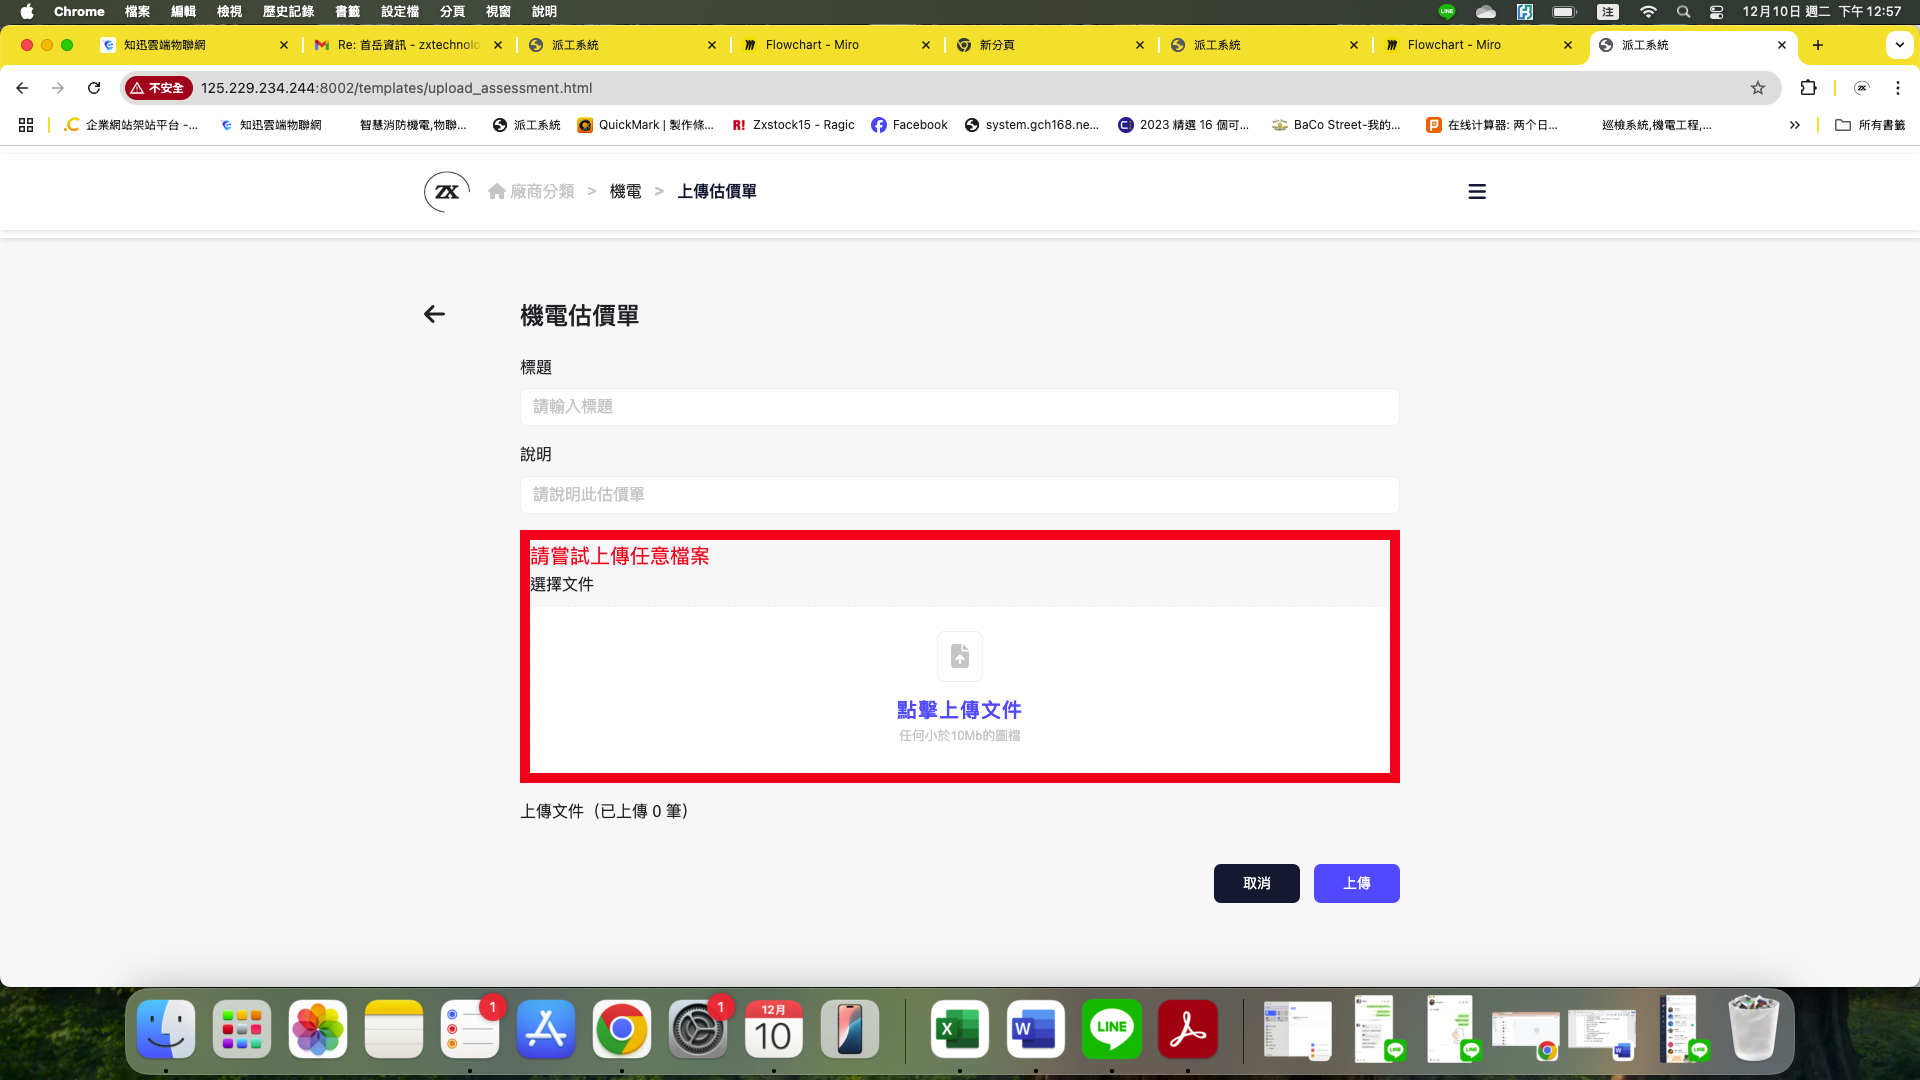This screenshot has width=1920, height=1080.
Task: Open Reminders app from the dock
Action: pos(470,1029)
